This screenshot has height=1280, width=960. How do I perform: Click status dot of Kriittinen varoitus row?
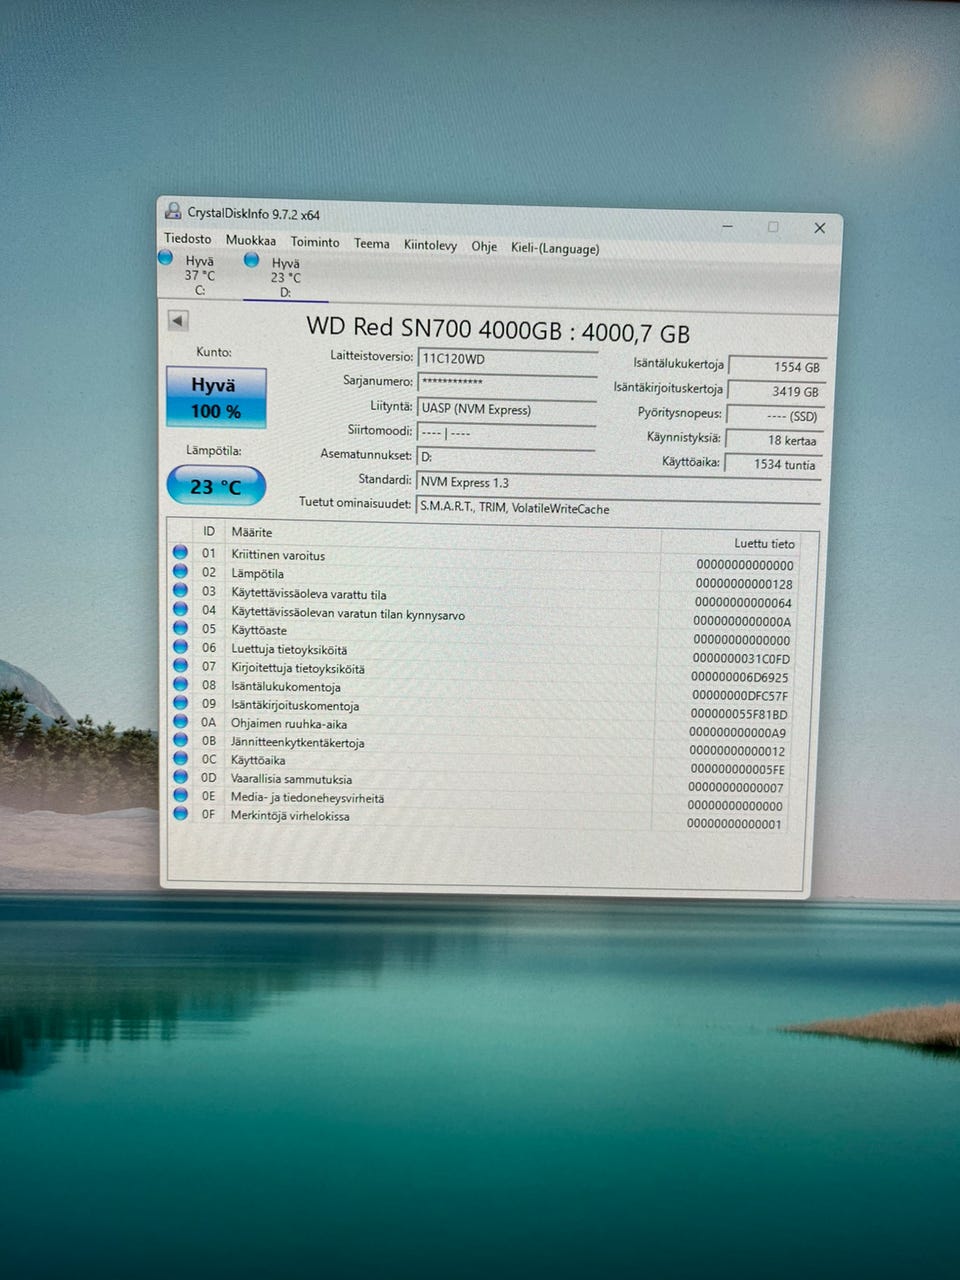point(180,552)
